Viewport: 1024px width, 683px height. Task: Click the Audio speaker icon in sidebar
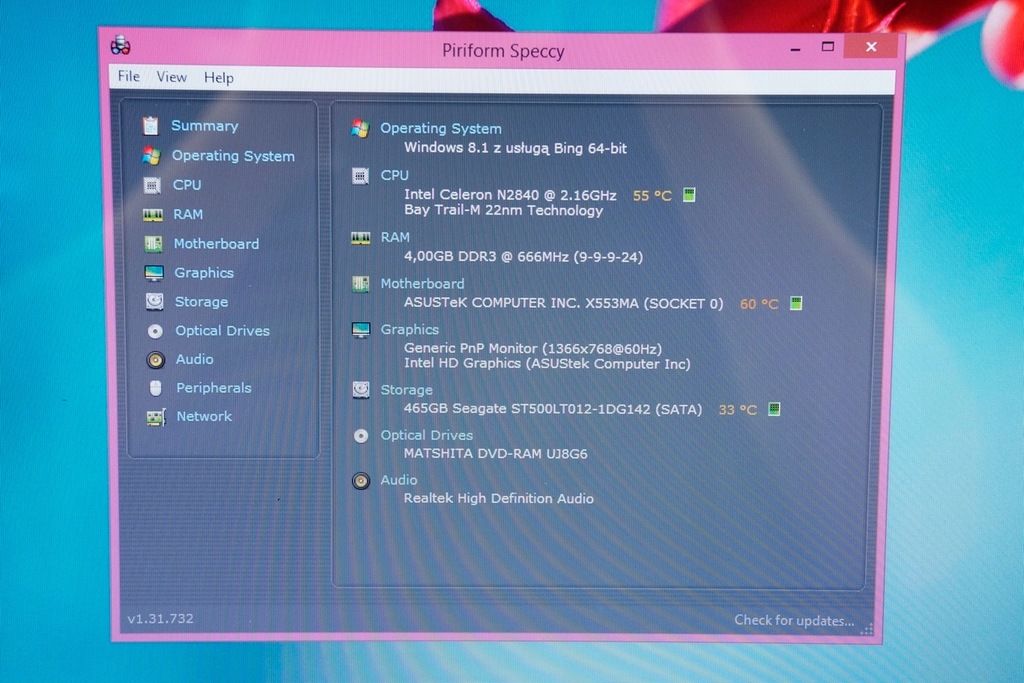click(x=155, y=360)
